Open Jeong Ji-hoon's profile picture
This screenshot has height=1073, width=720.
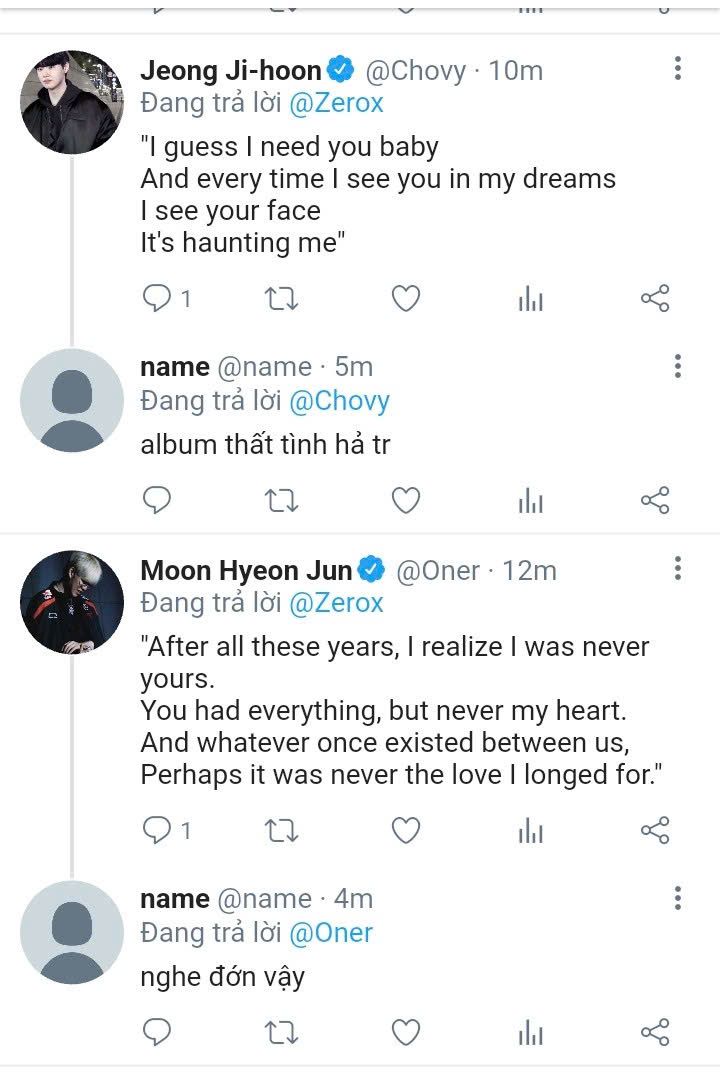click(72, 102)
